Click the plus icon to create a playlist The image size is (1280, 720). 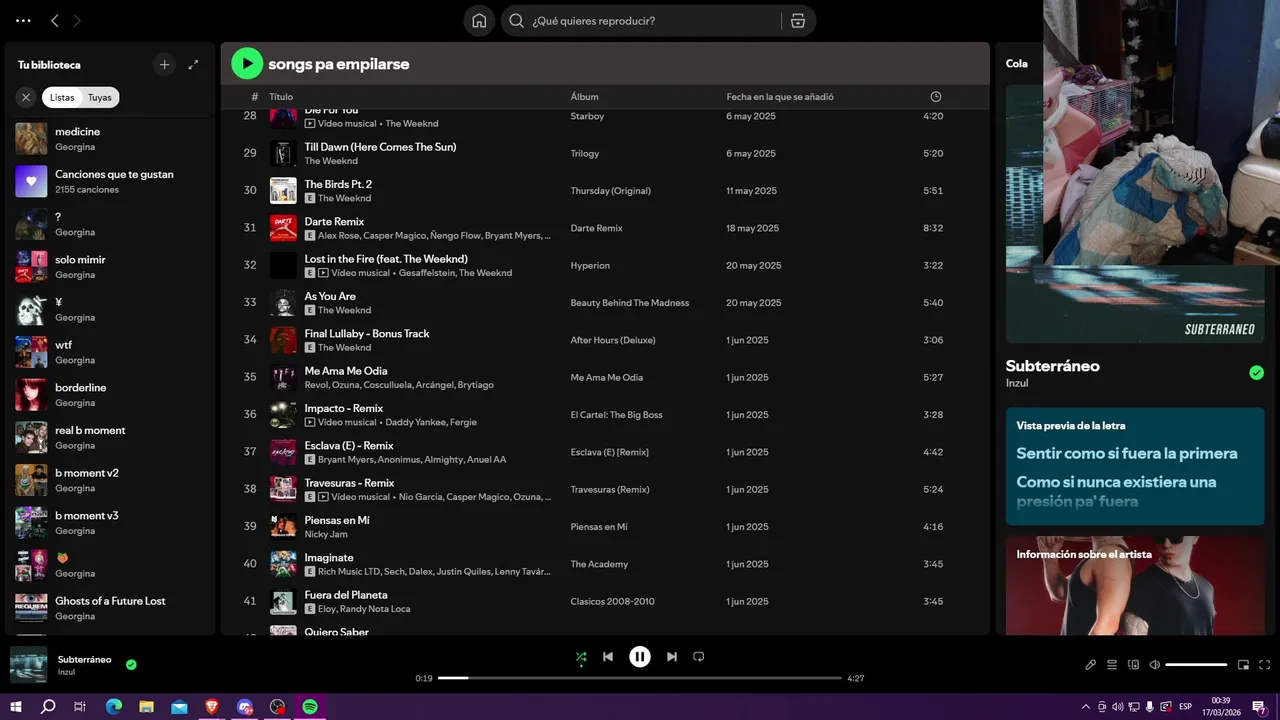click(x=165, y=64)
